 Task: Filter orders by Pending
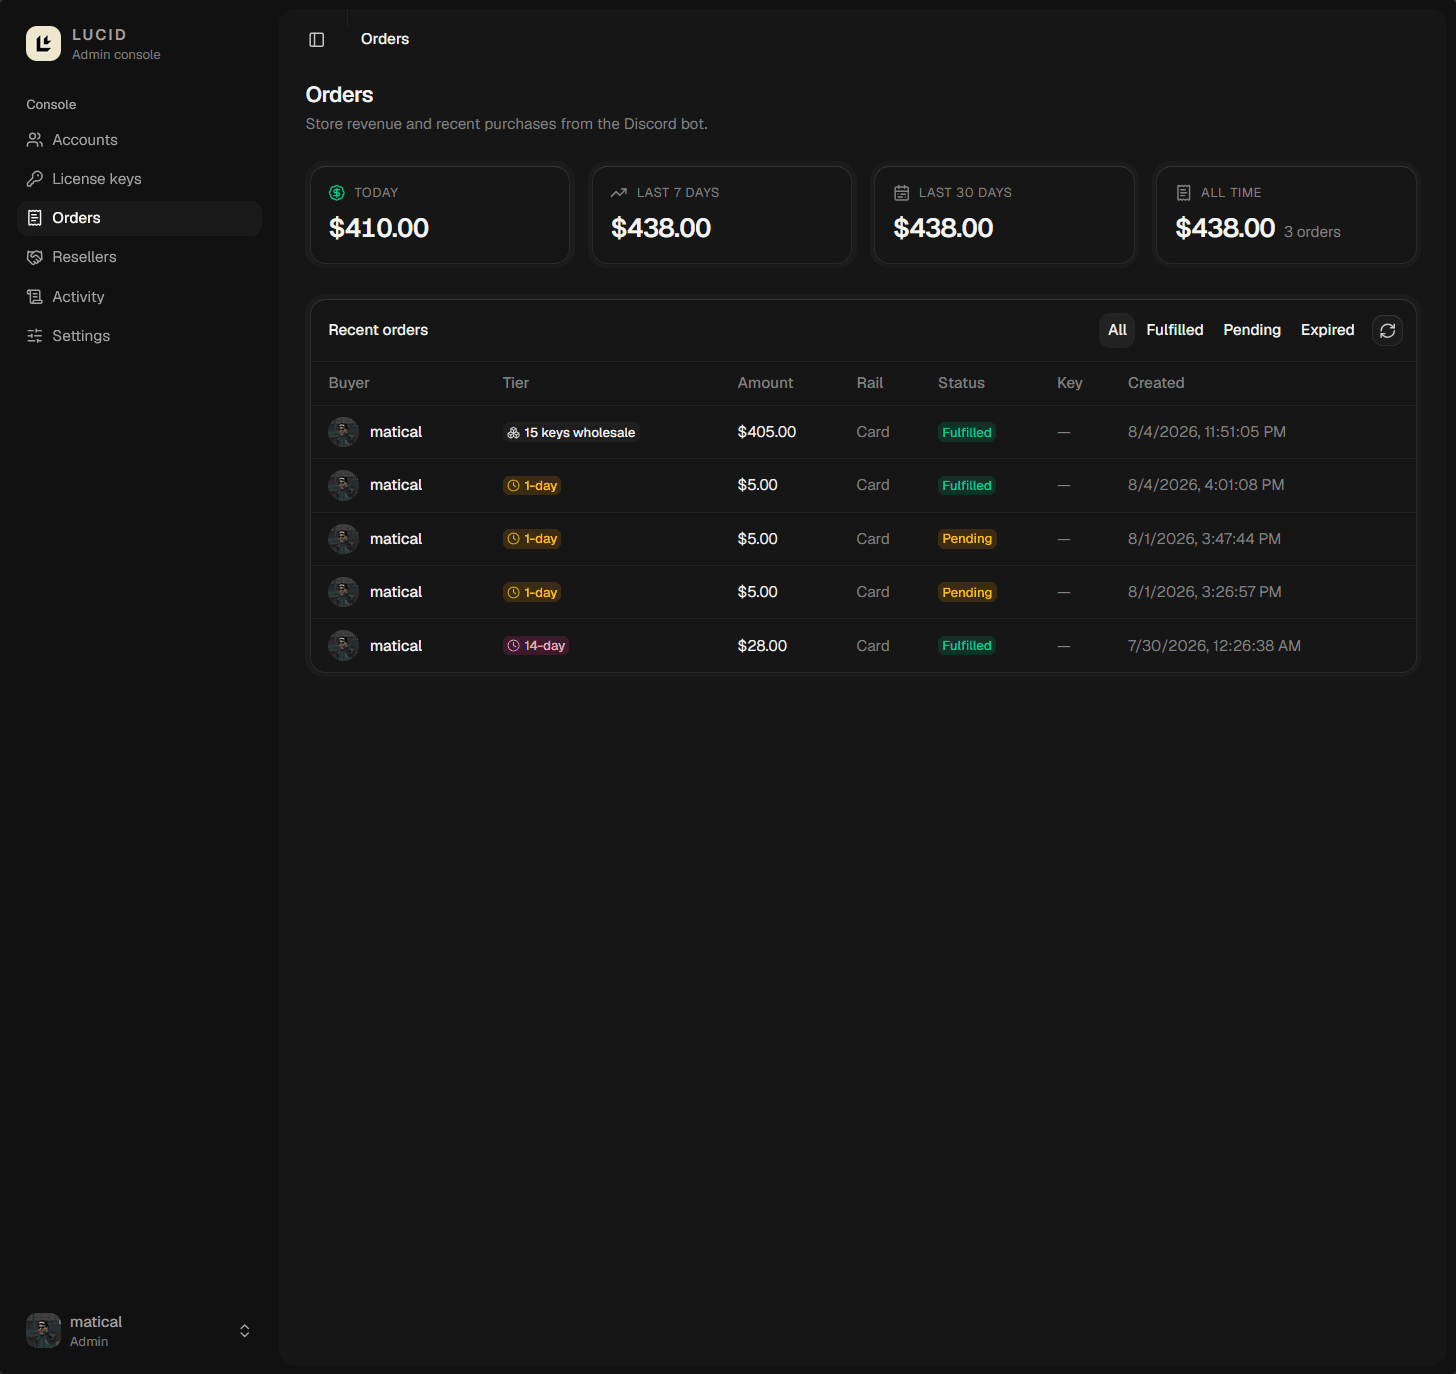click(x=1252, y=330)
